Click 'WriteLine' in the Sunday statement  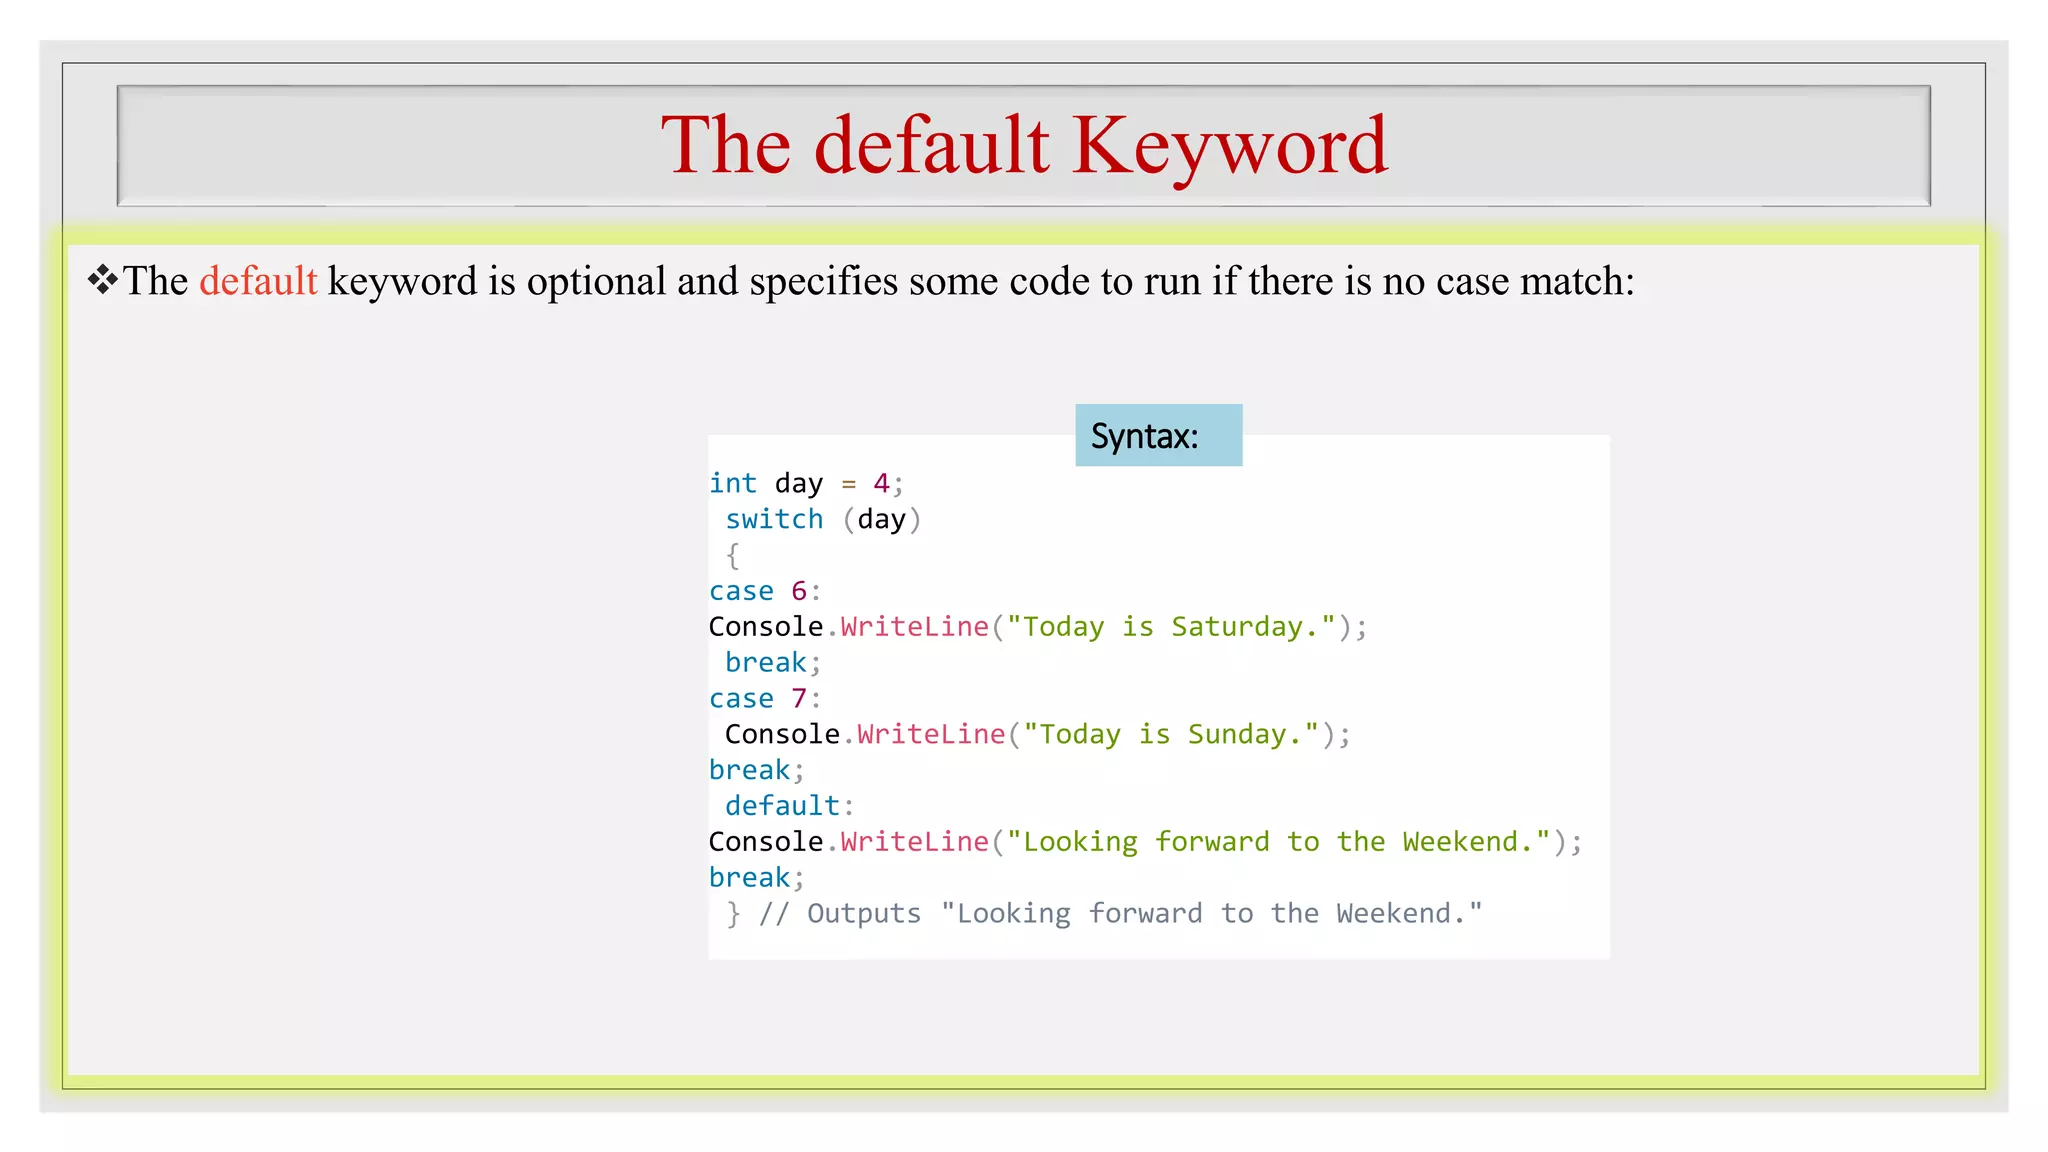930,735
